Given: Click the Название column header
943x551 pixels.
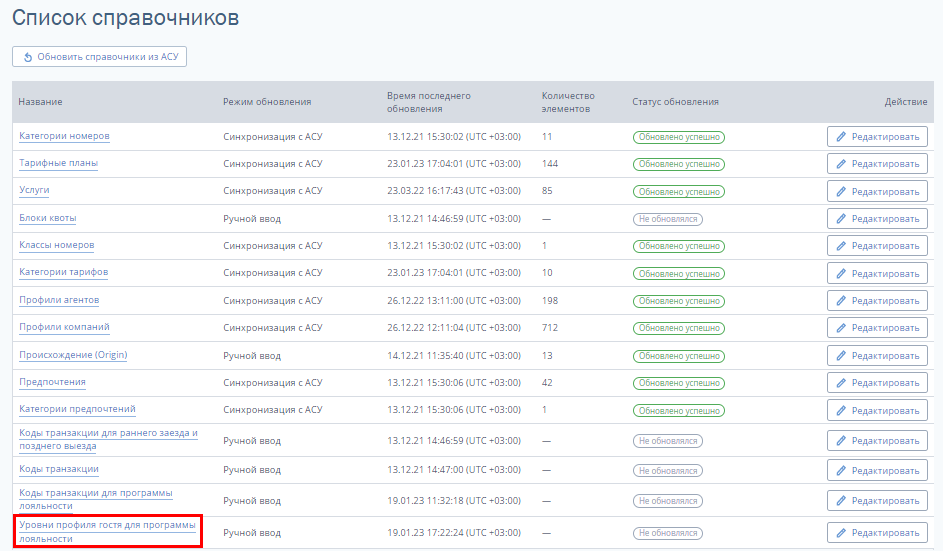Looking at the screenshot, I should click(40, 102).
